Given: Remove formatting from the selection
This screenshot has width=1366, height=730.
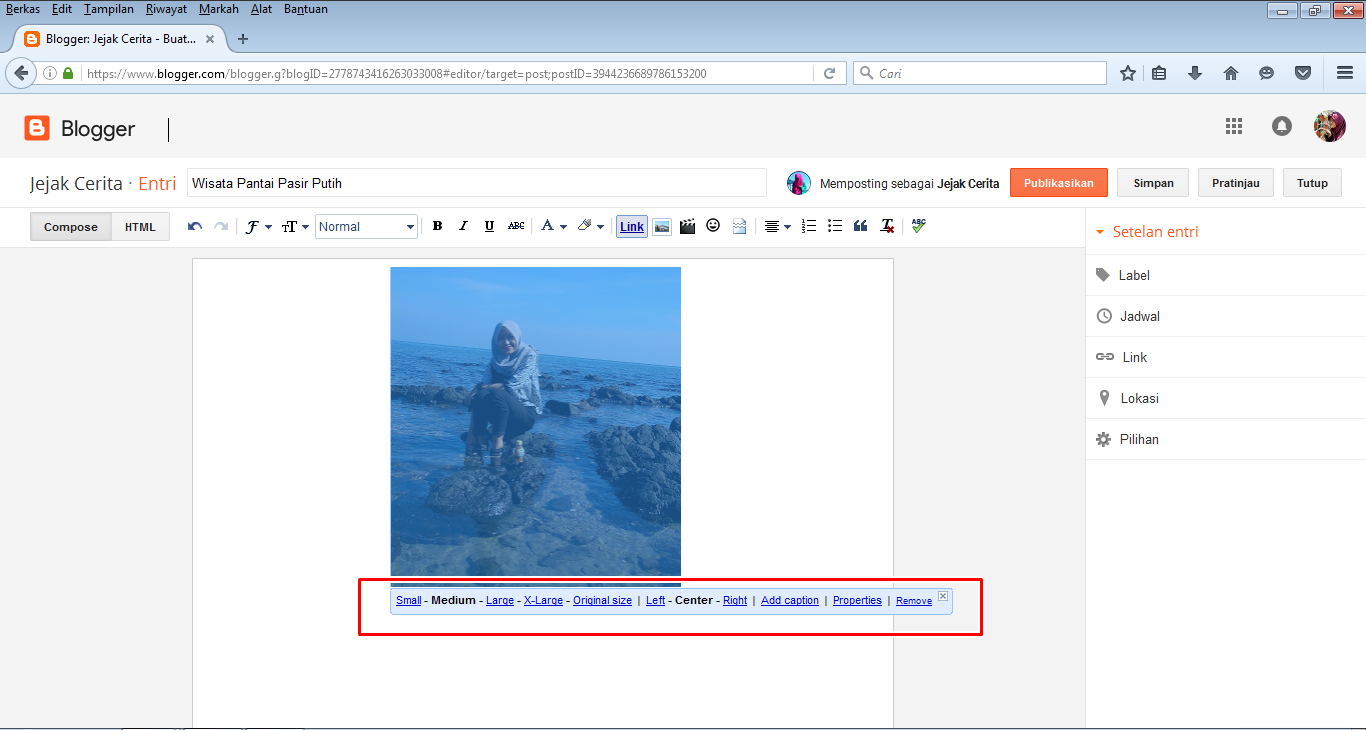Looking at the screenshot, I should [x=887, y=227].
